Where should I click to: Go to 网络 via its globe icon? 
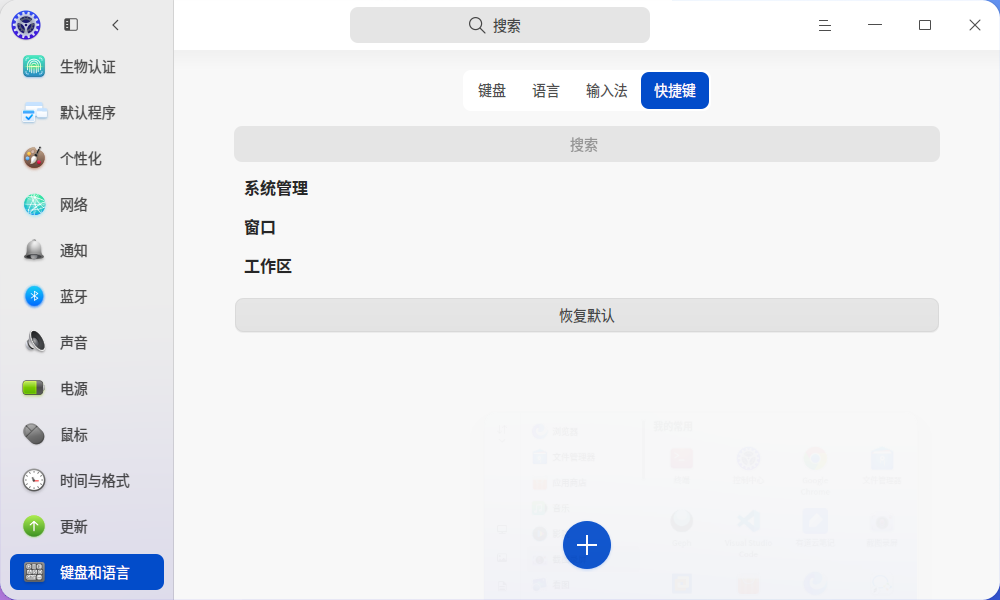click(34, 205)
